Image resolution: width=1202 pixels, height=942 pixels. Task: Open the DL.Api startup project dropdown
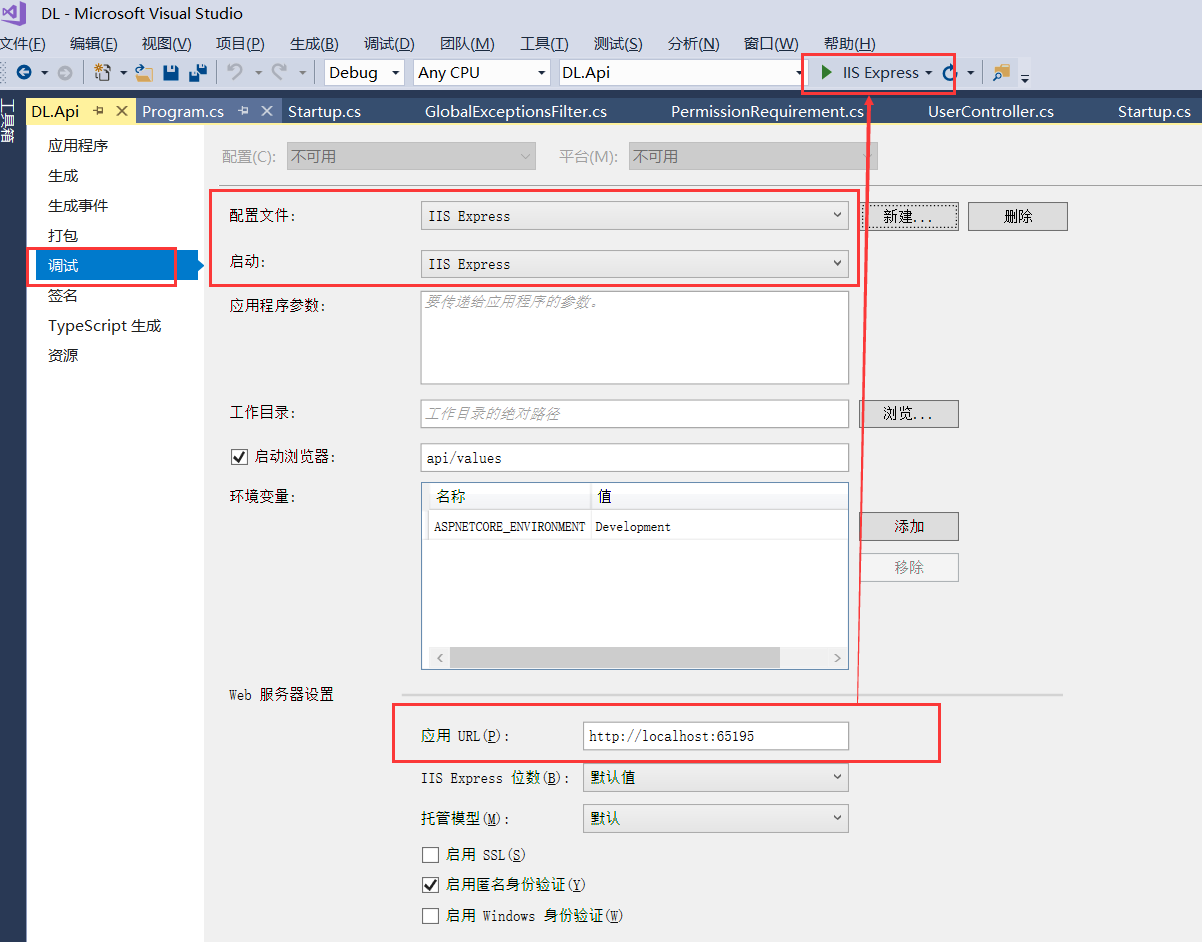[680, 73]
